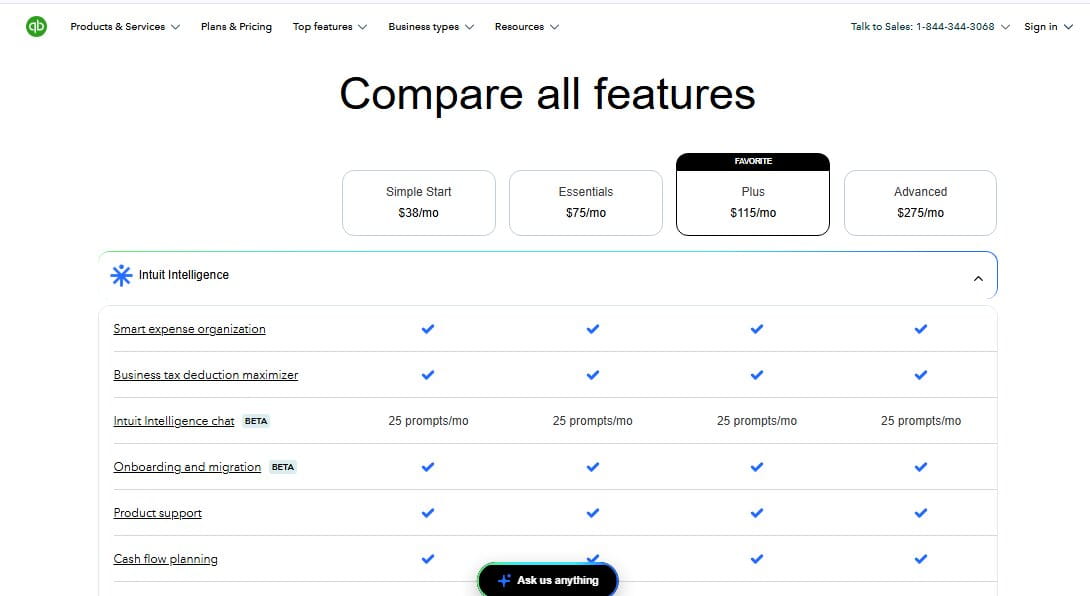Expand Talk to Sales phone dropdown
1090x596 pixels.
point(930,26)
